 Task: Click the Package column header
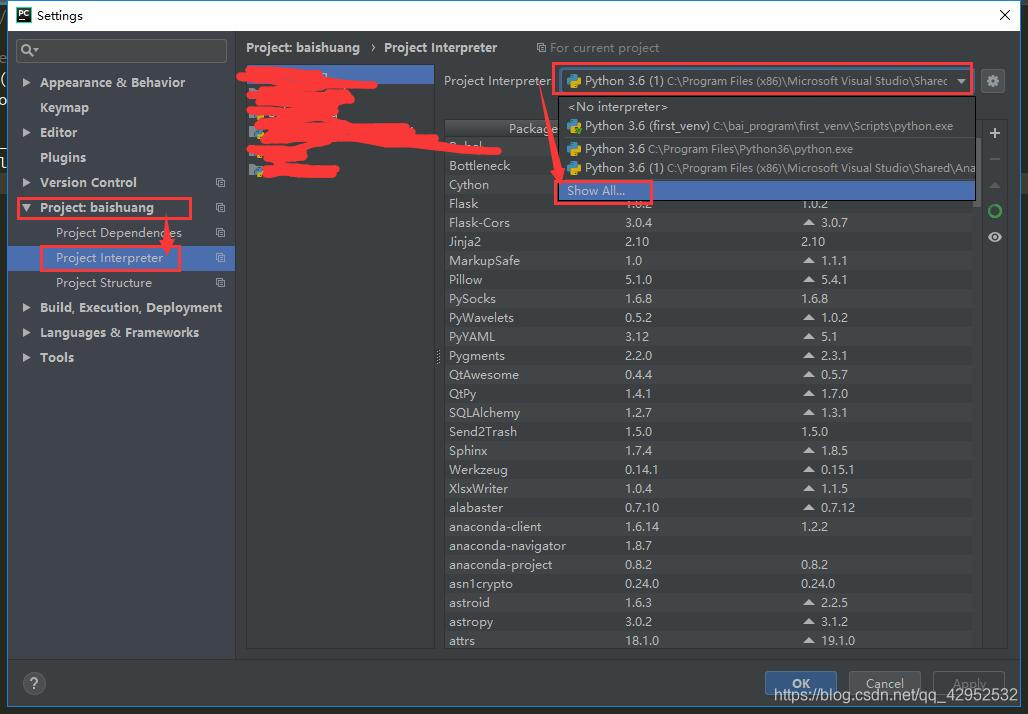[533, 129]
